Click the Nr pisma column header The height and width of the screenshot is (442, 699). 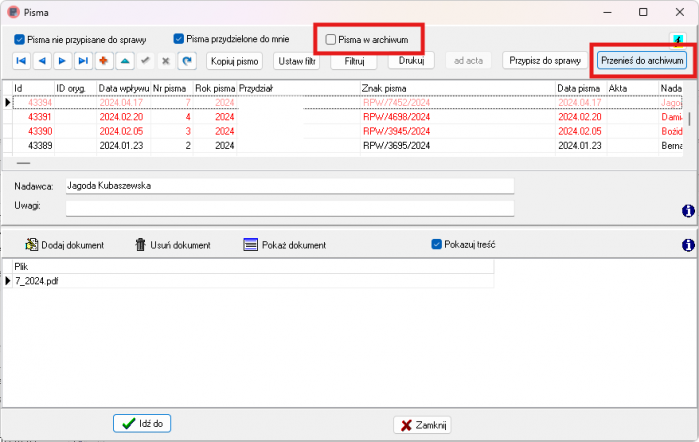click(x=172, y=88)
